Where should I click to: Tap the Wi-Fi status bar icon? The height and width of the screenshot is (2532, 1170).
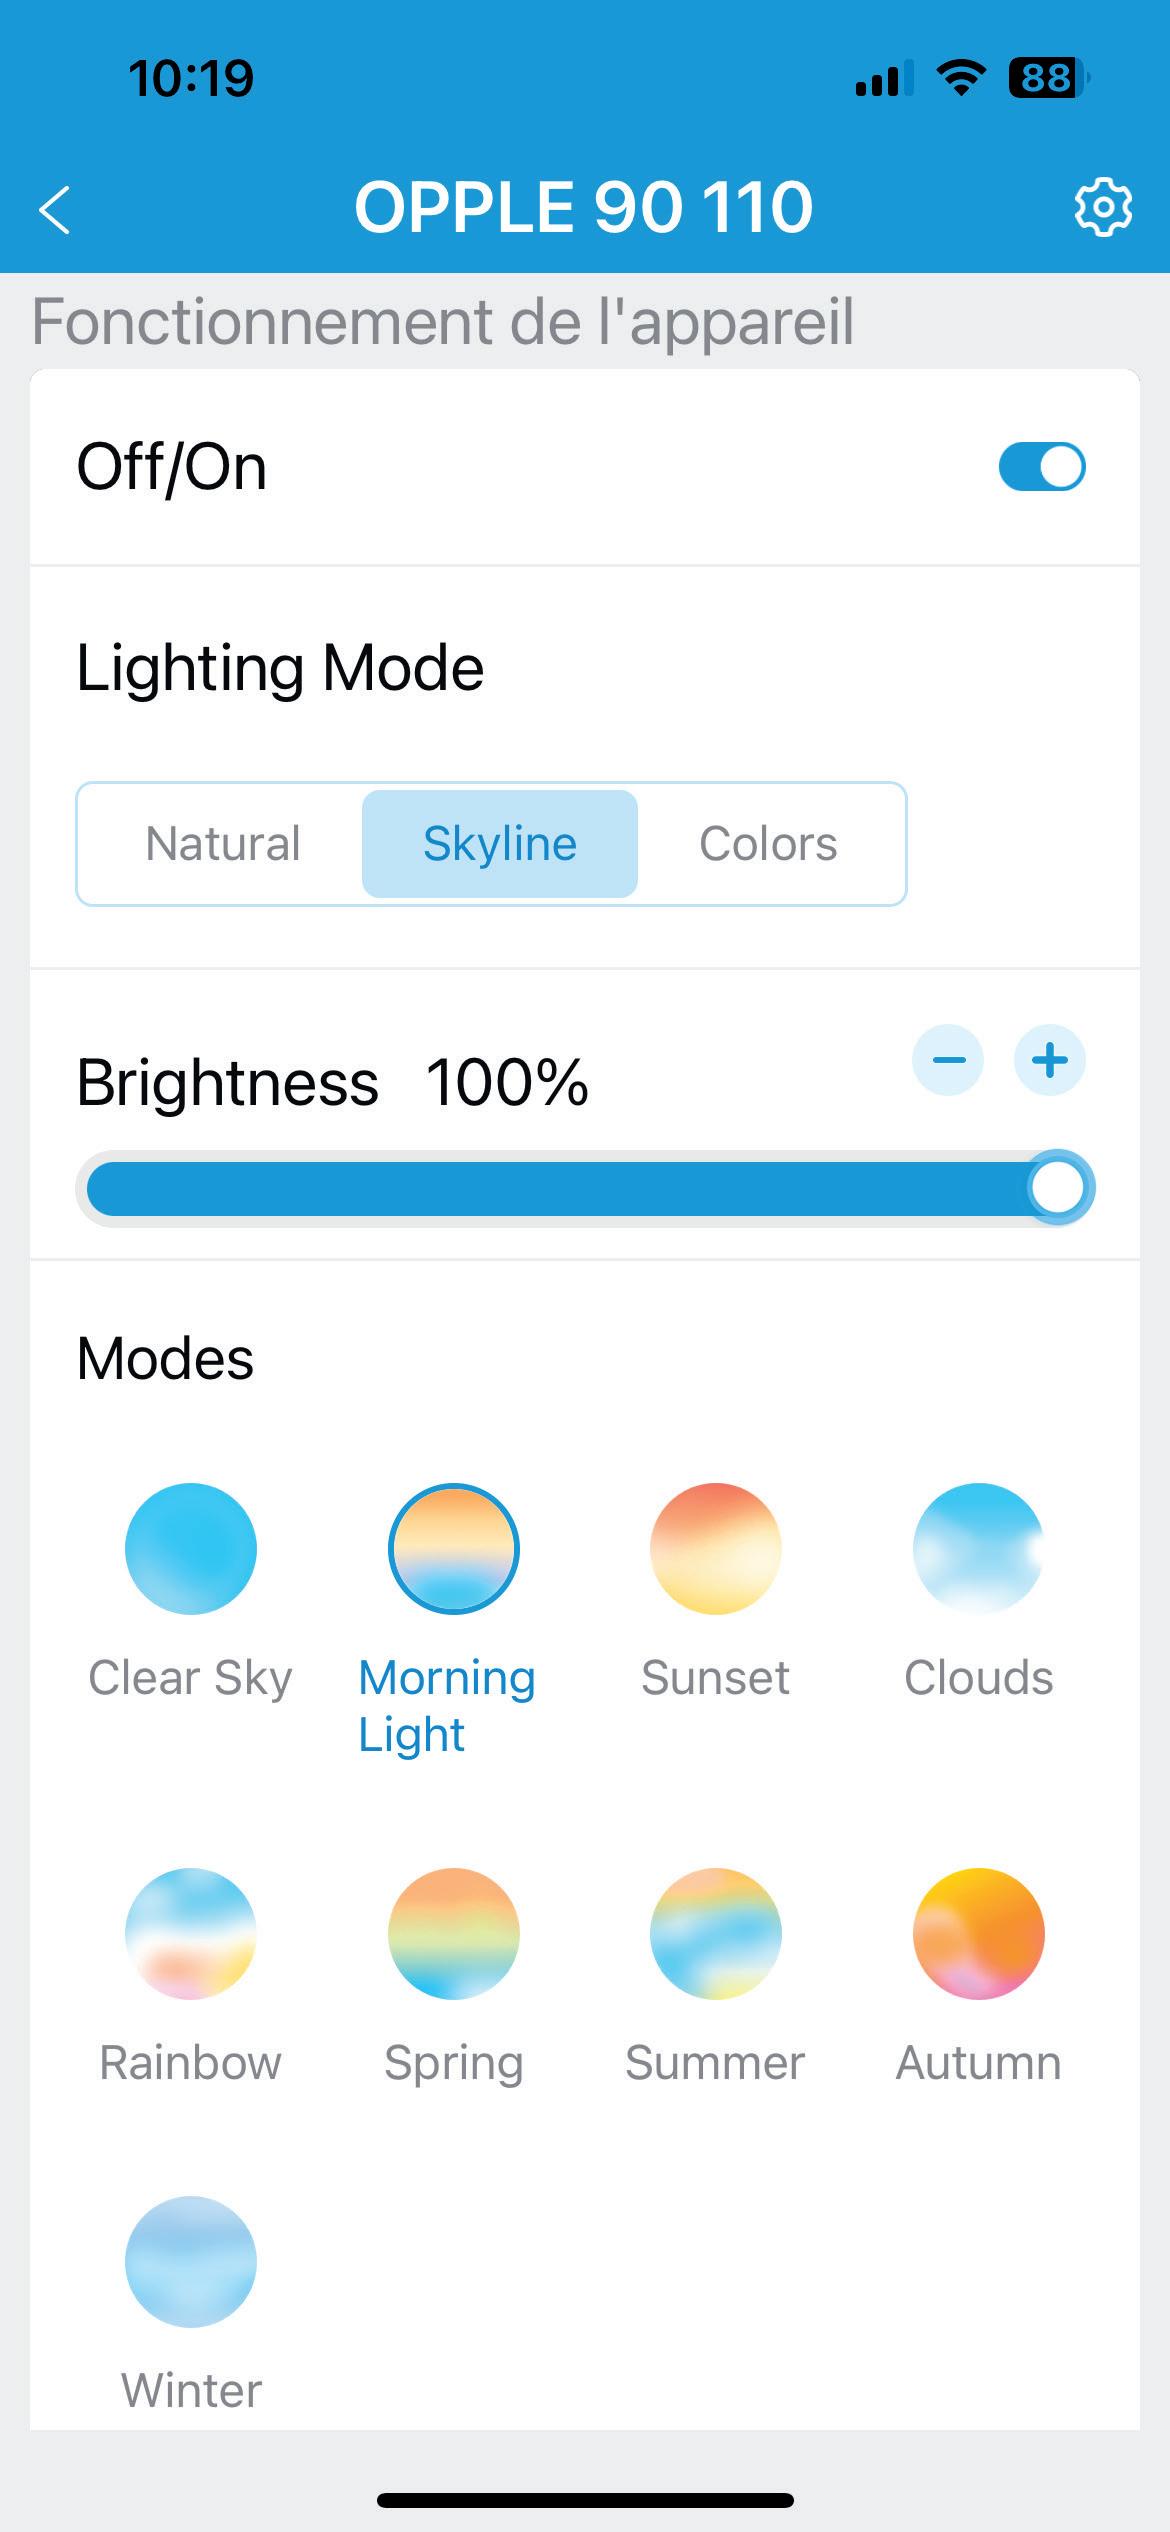(961, 78)
